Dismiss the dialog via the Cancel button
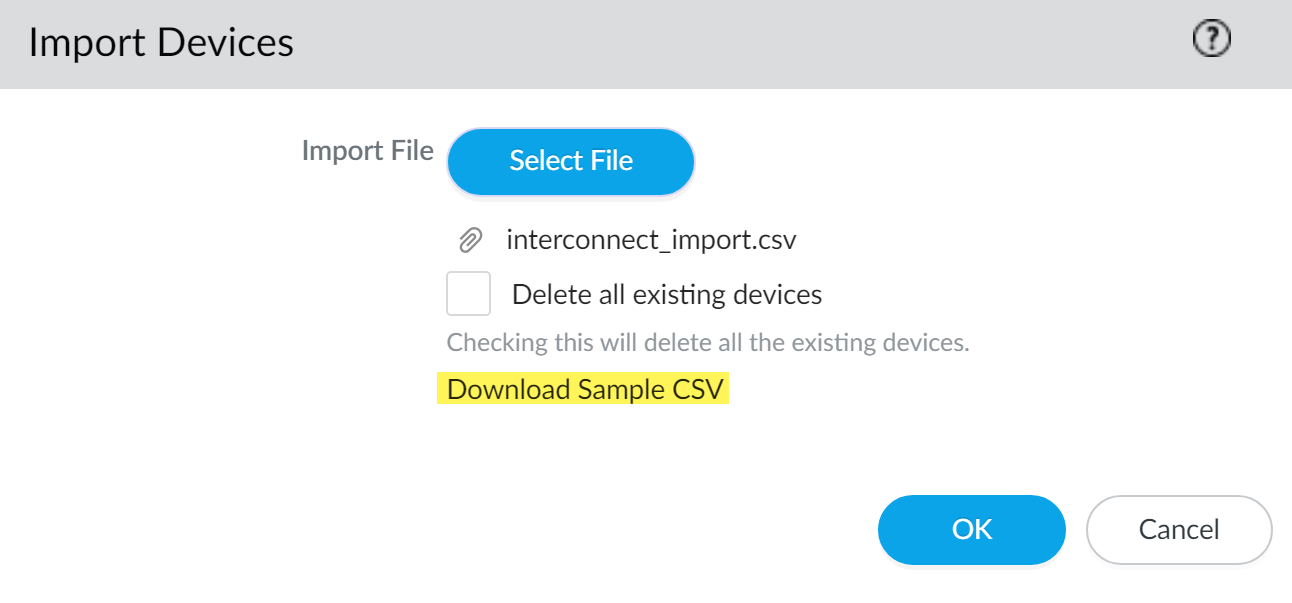Image resolution: width=1292 pixels, height=603 pixels. coord(1178,529)
